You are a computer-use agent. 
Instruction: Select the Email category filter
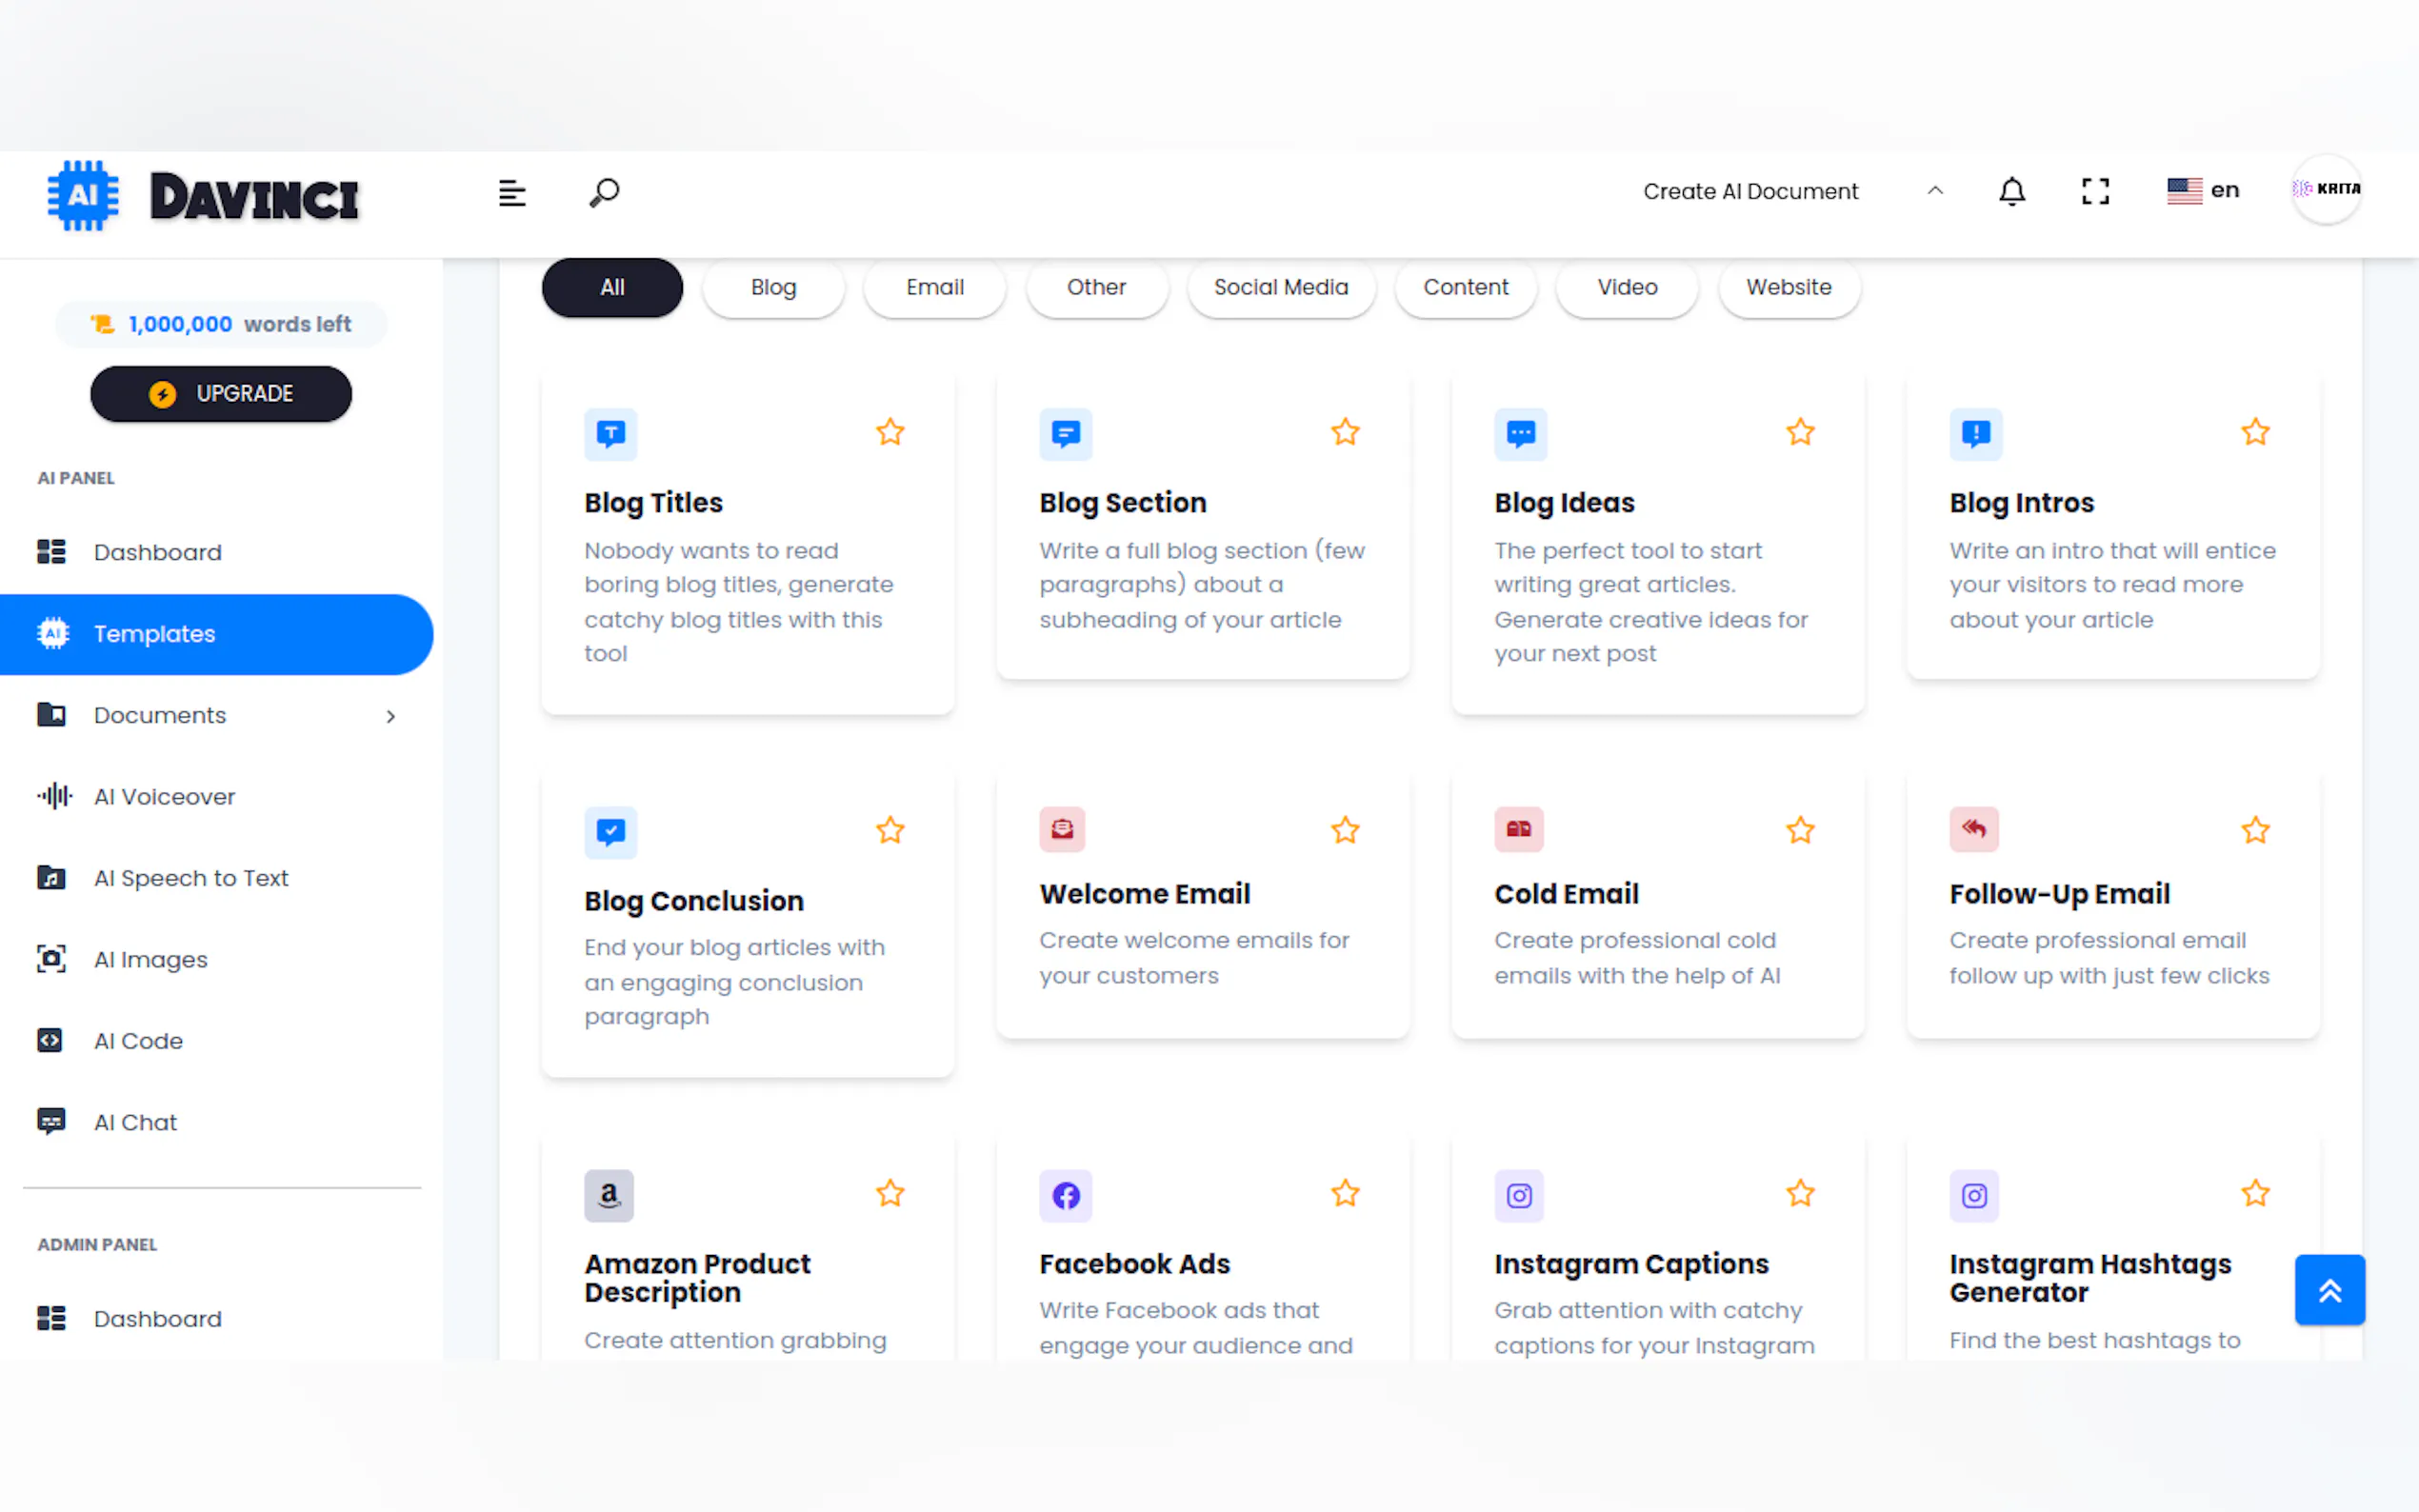[x=934, y=287]
